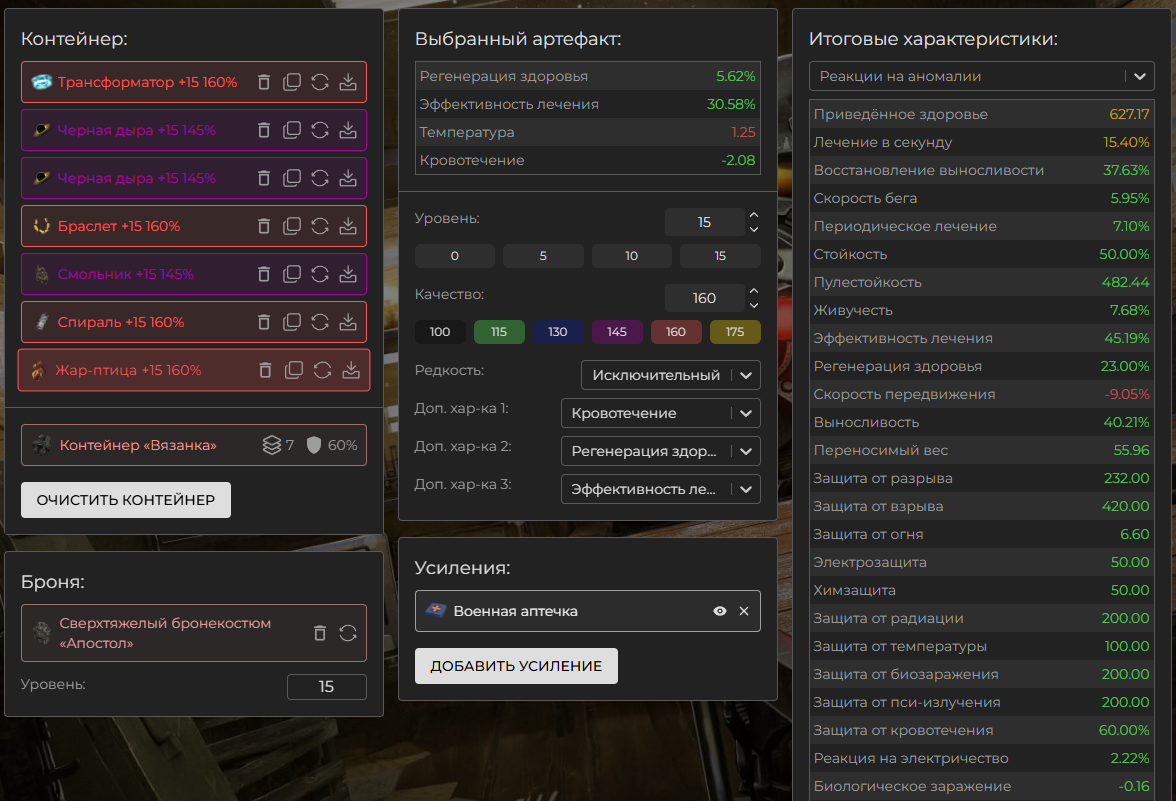Delete the Жар-птица artifact
The width and height of the screenshot is (1176, 801).
coord(266,370)
